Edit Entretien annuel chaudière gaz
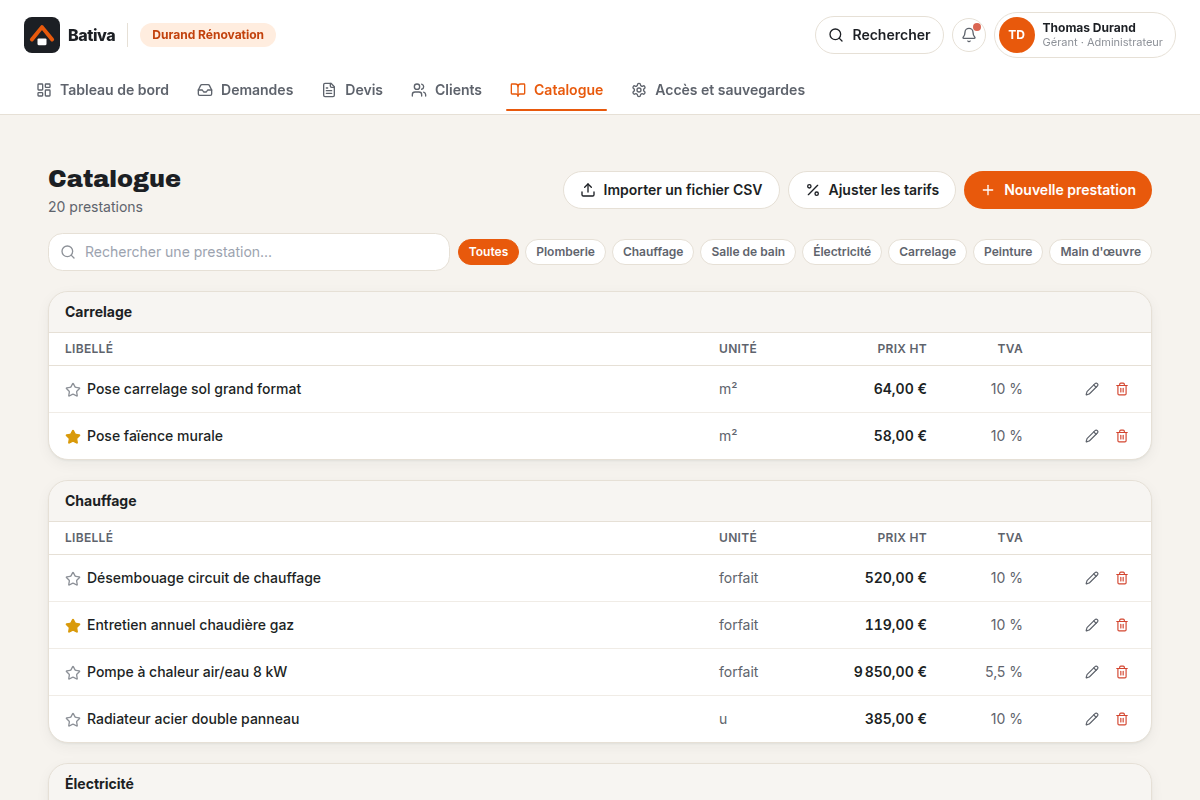This screenshot has height=800, width=1200. click(x=1092, y=625)
